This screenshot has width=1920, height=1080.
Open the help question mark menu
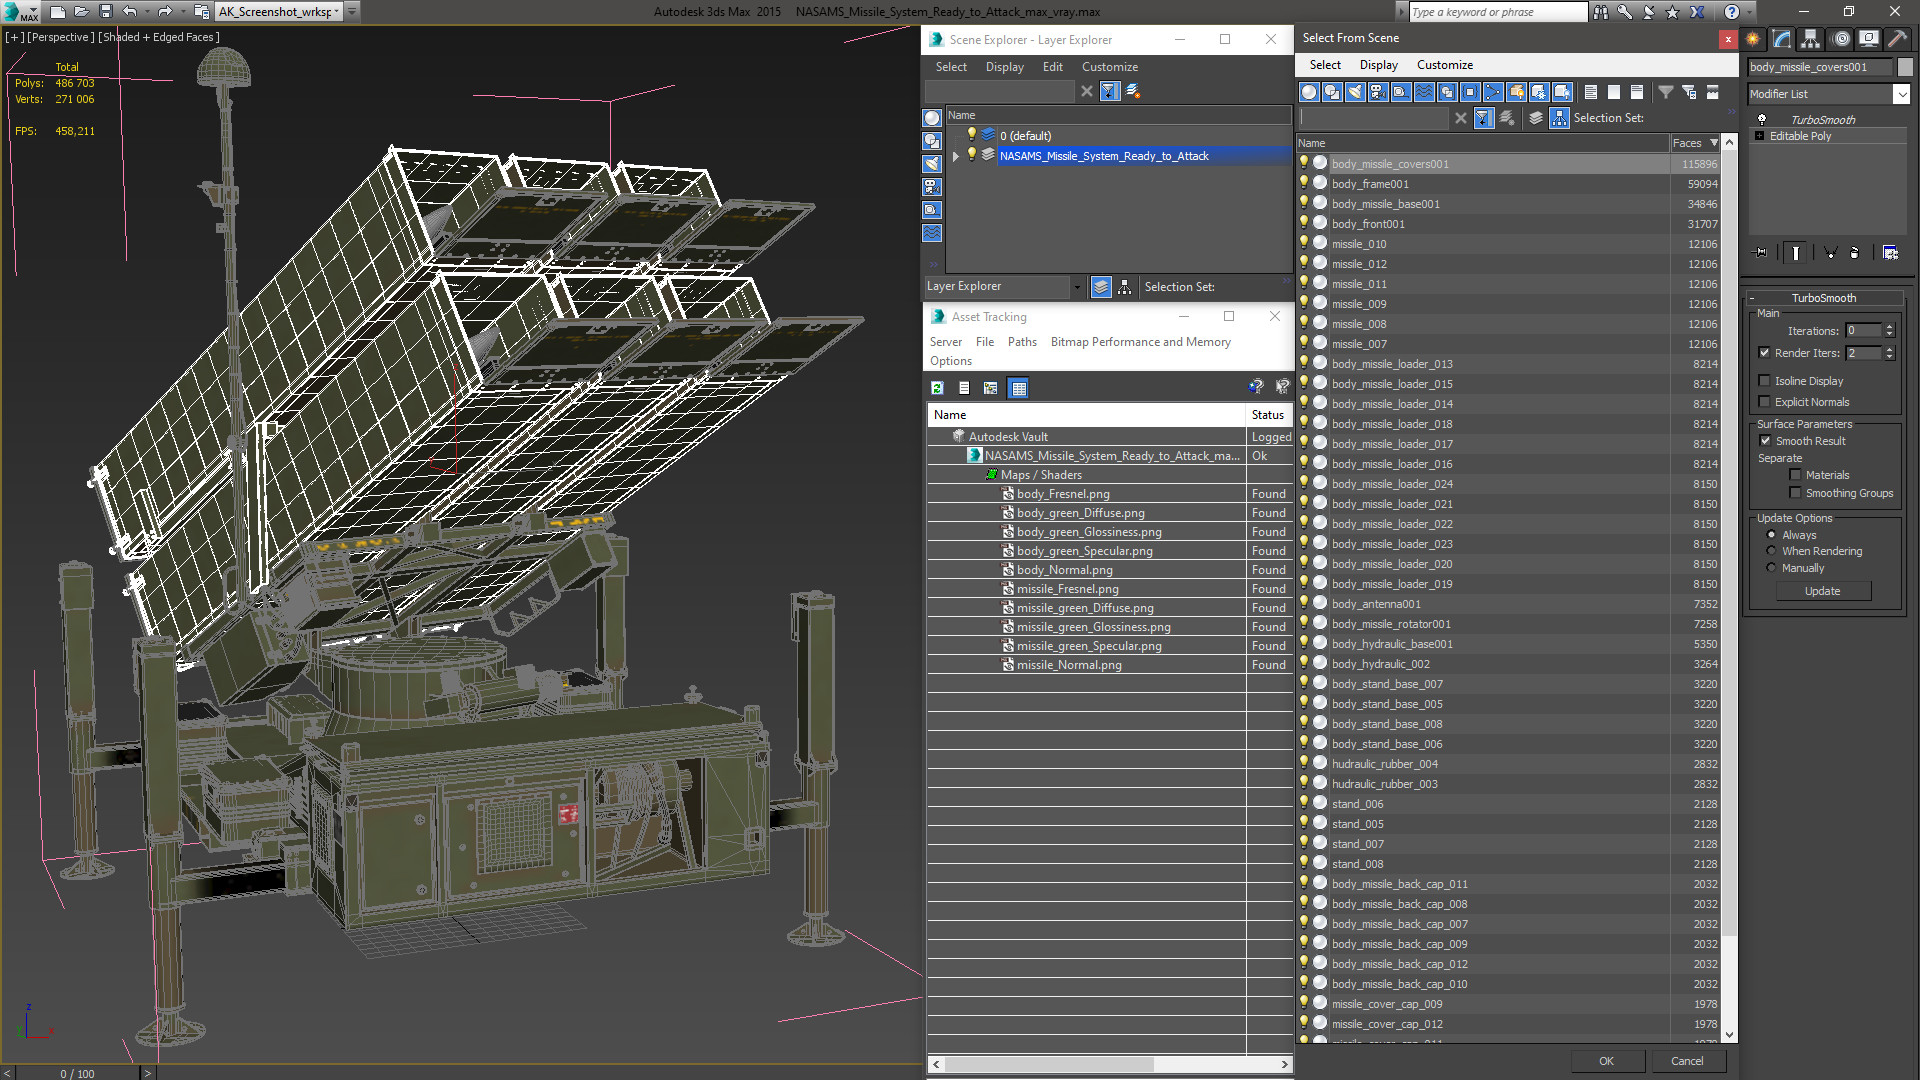pyautogui.click(x=1732, y=12)
